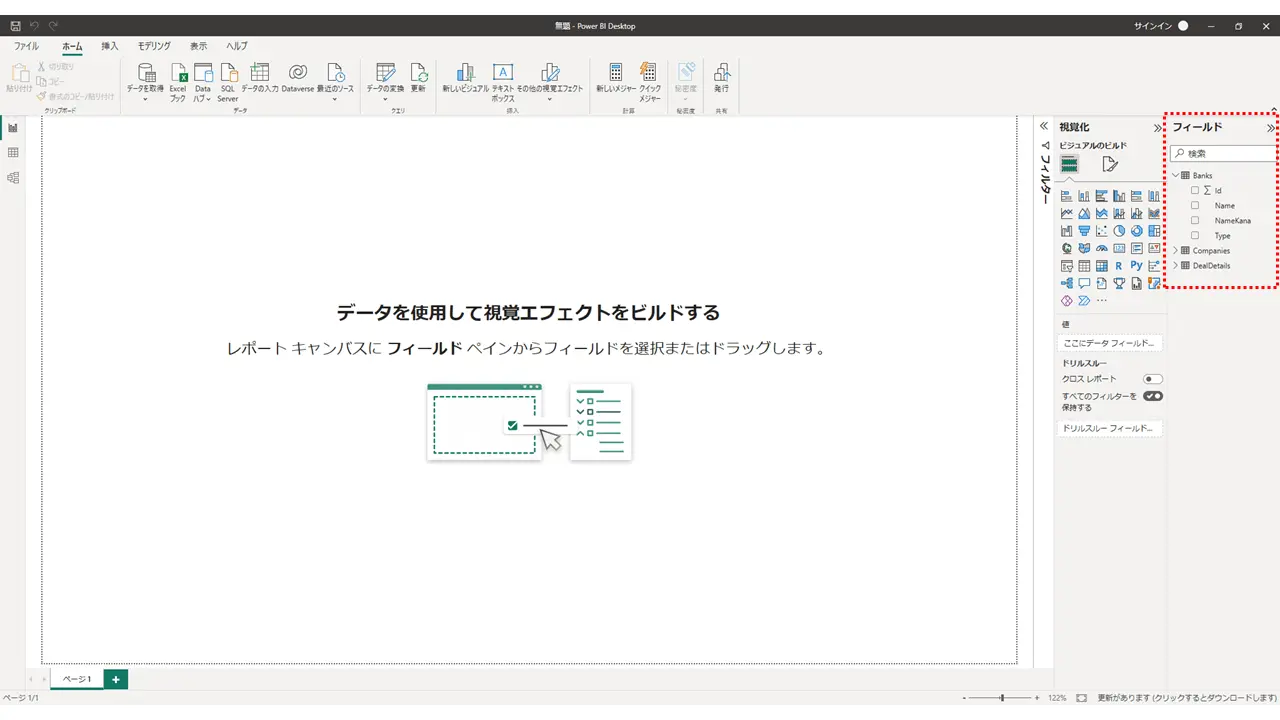Select the R script visual icon
Image resolution: width=1280 pixels, height=720 pixels.
point(1119,266)
